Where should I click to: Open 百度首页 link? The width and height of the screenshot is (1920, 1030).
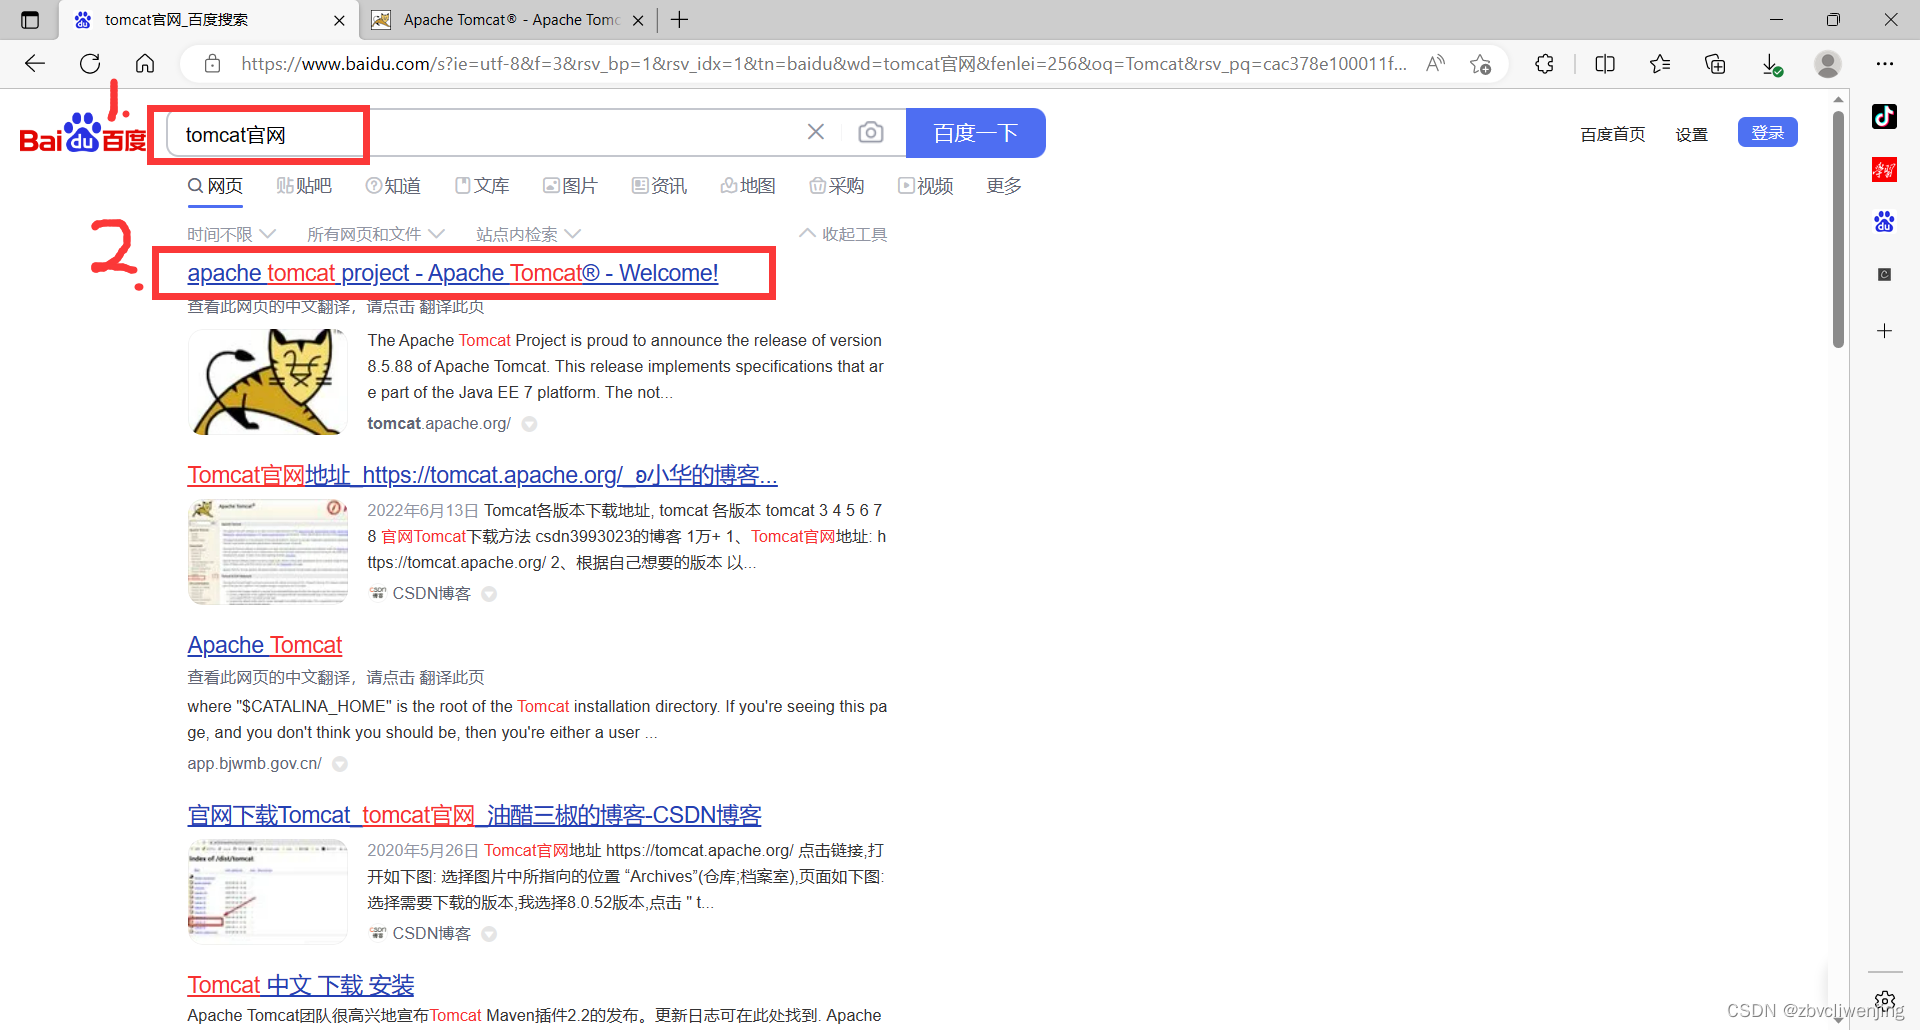coord(1612,134)
